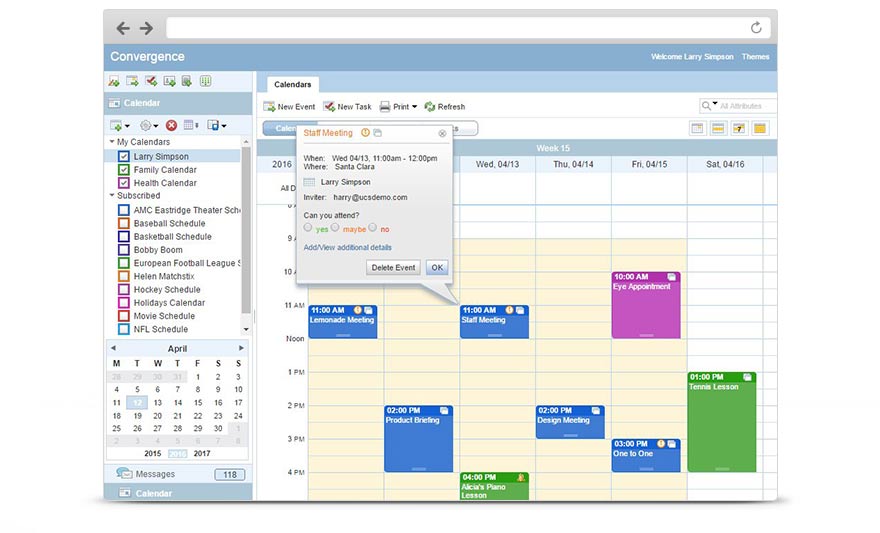Click the bottom Calendar panel bar
The height and width of the screenshot is (533, 880).
pos(178,493)
